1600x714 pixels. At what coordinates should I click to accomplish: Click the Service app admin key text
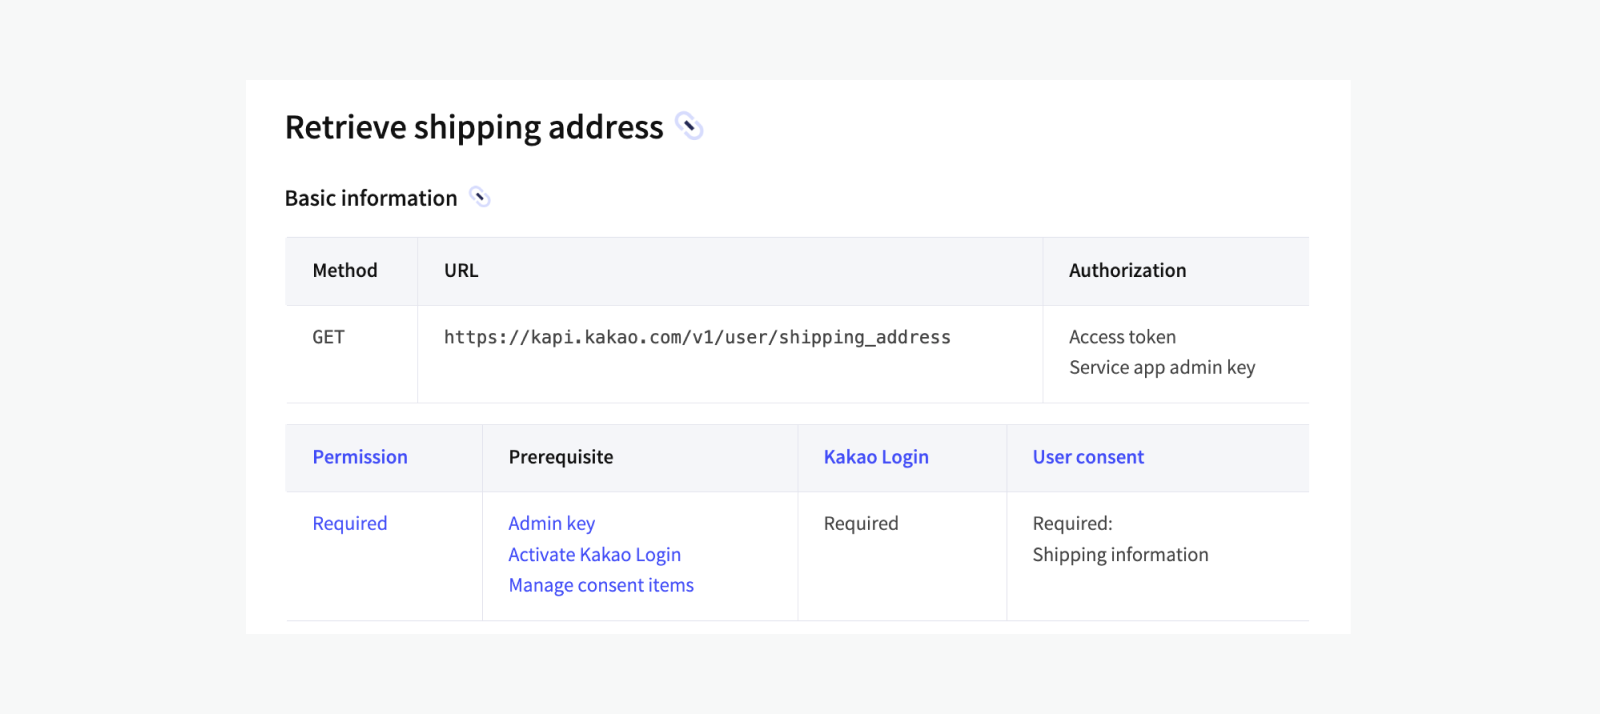(1162, 367)
